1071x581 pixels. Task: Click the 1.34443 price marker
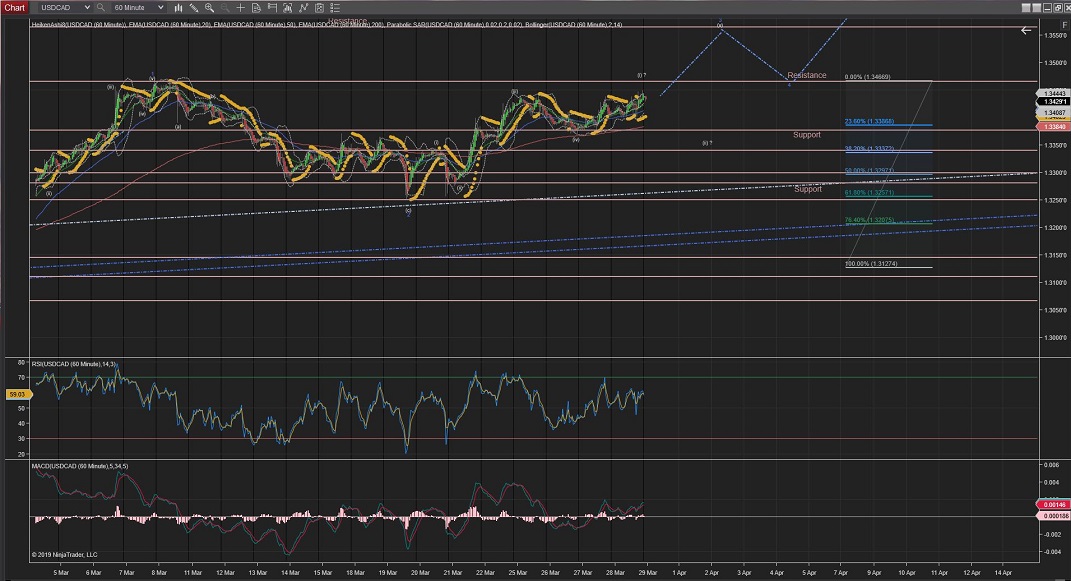[1051, 93]
